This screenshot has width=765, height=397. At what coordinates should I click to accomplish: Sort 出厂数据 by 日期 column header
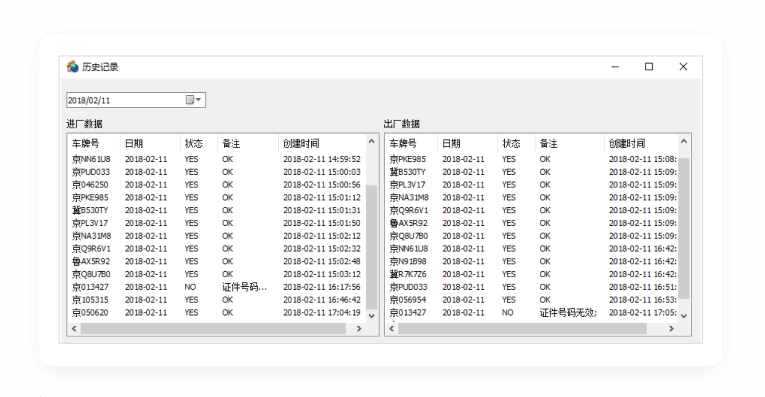(x=467, y=143)
